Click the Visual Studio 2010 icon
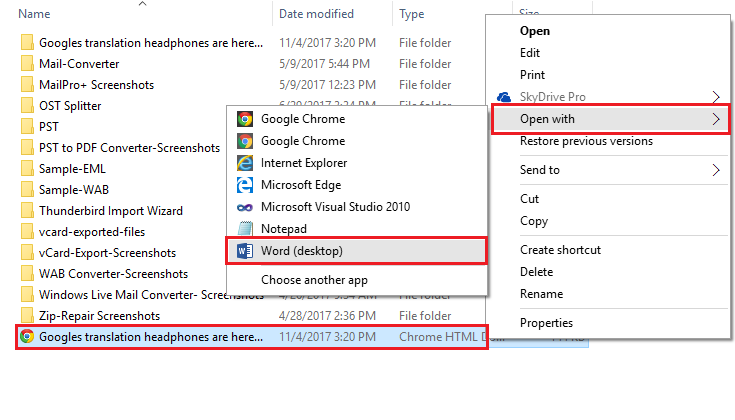The width and height of the screenshot is (735, 420). (245, 207)
